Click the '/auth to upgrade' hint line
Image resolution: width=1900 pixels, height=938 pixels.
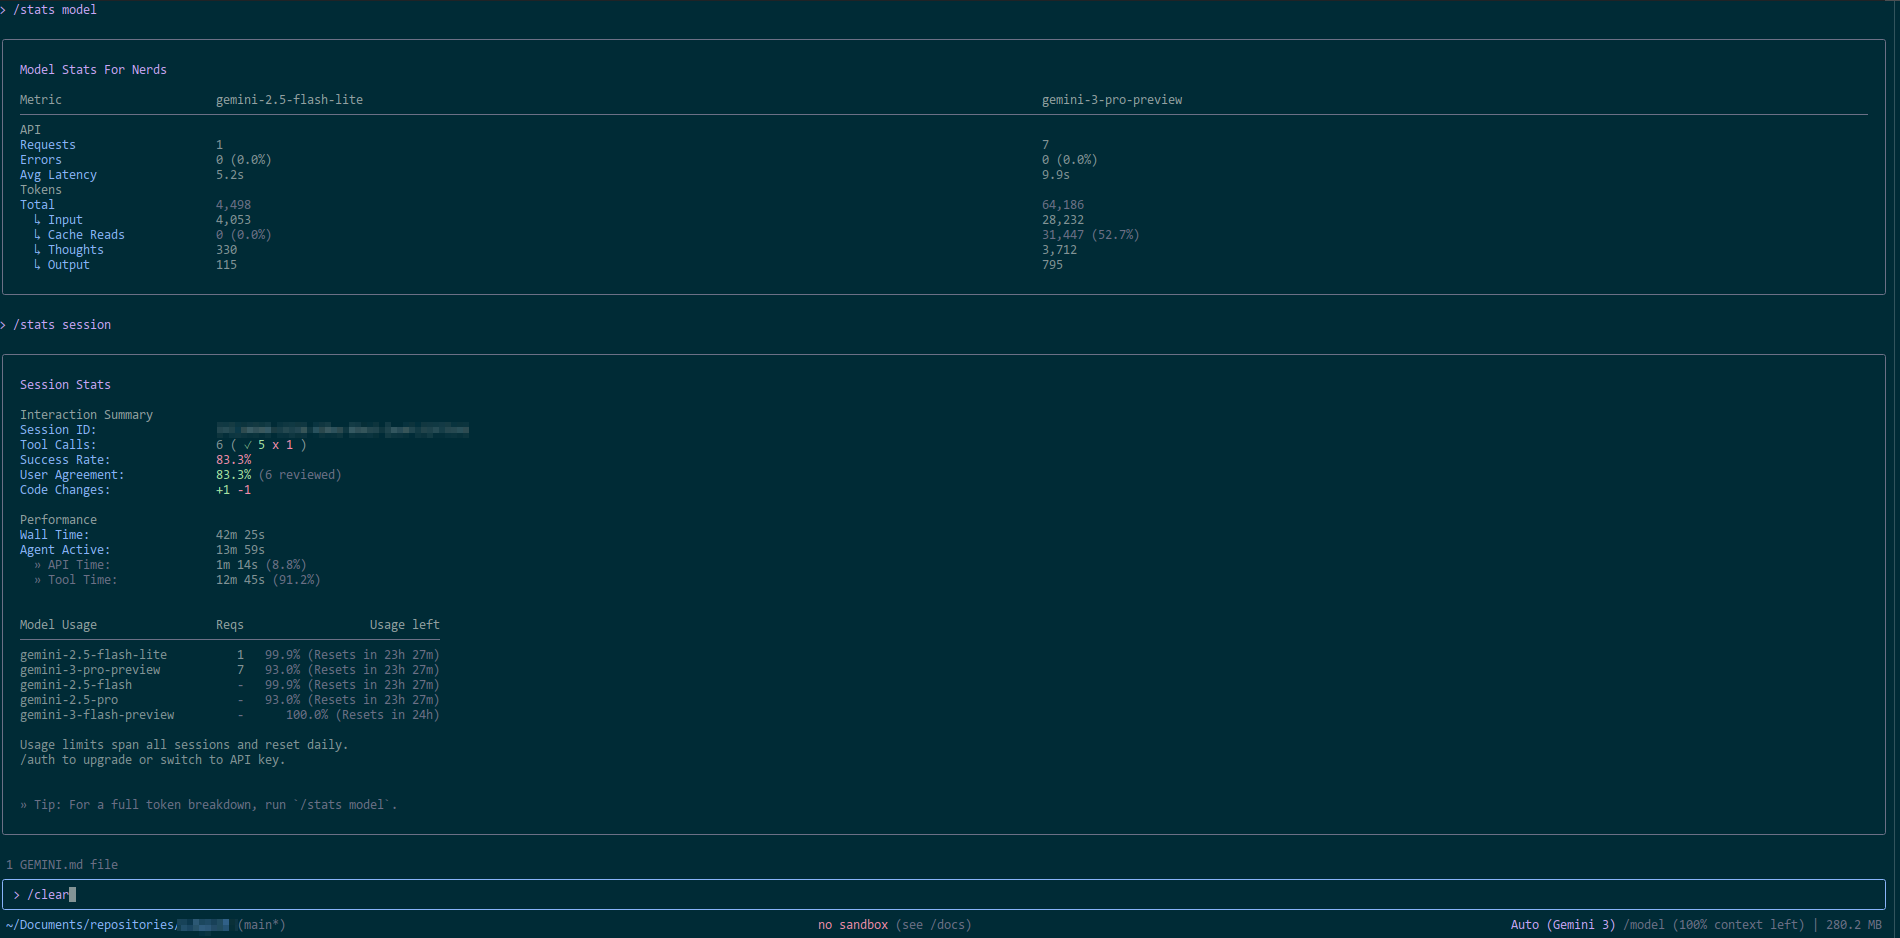153,760
